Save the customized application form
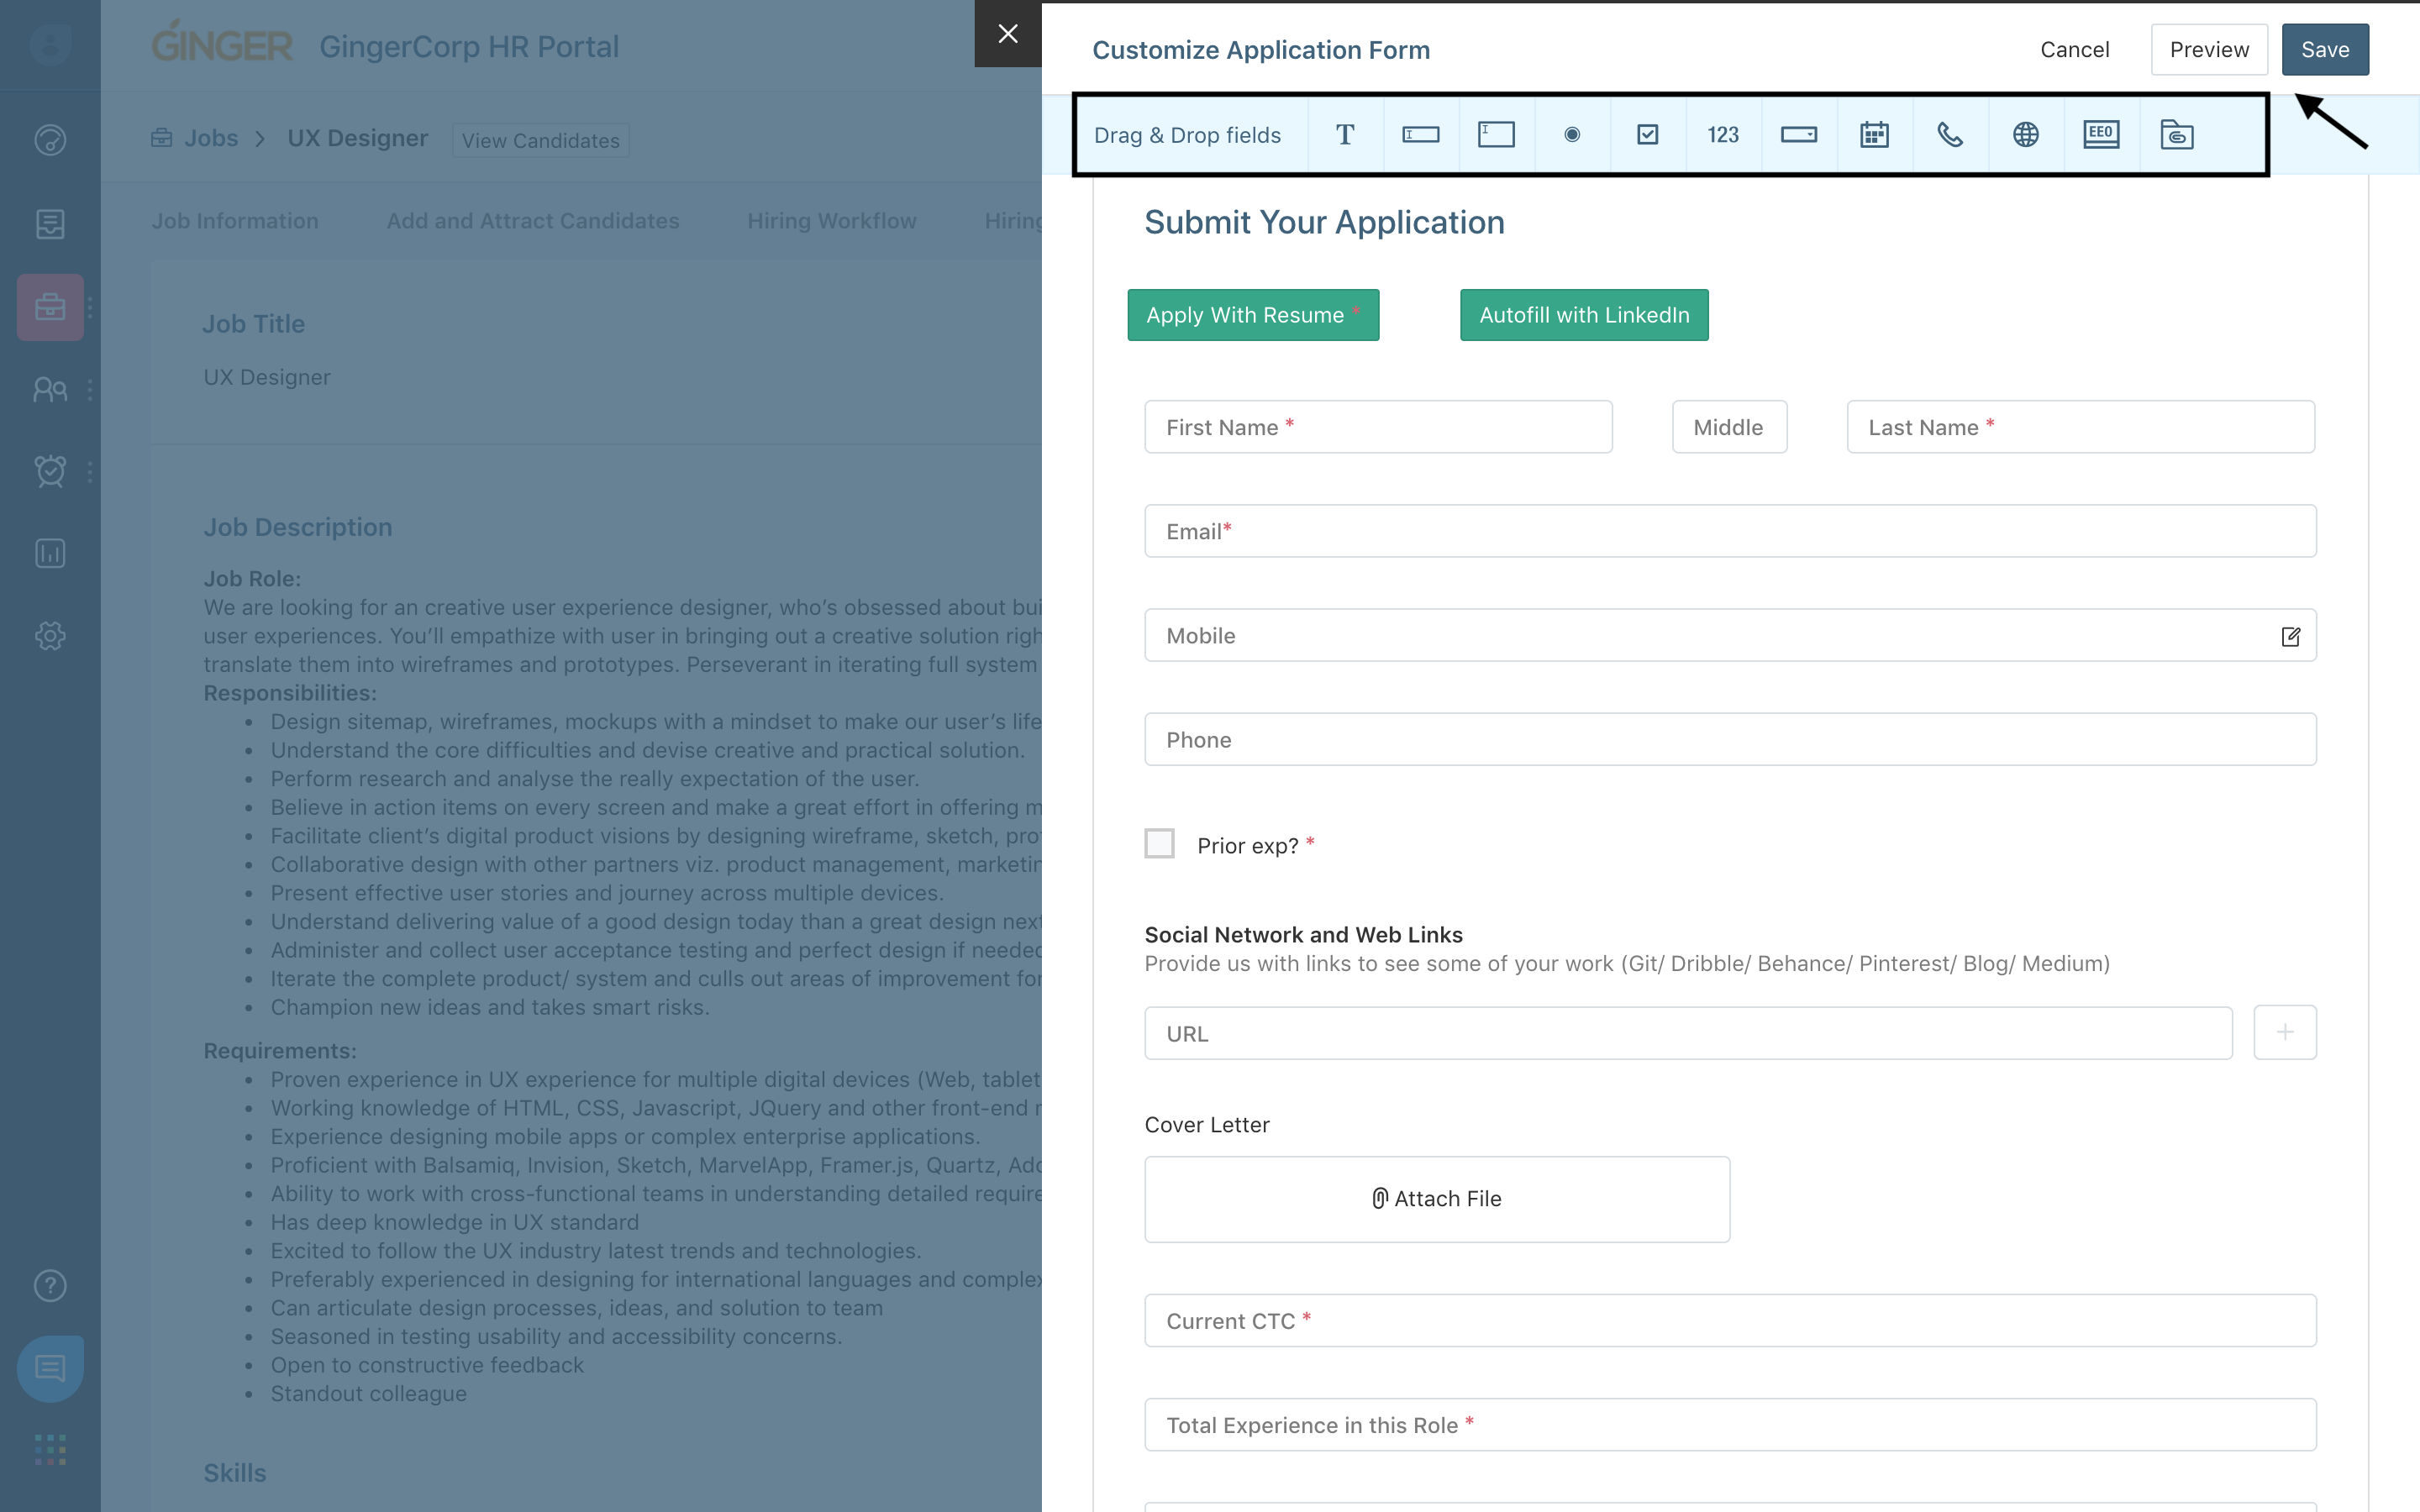 point(2325,49)
